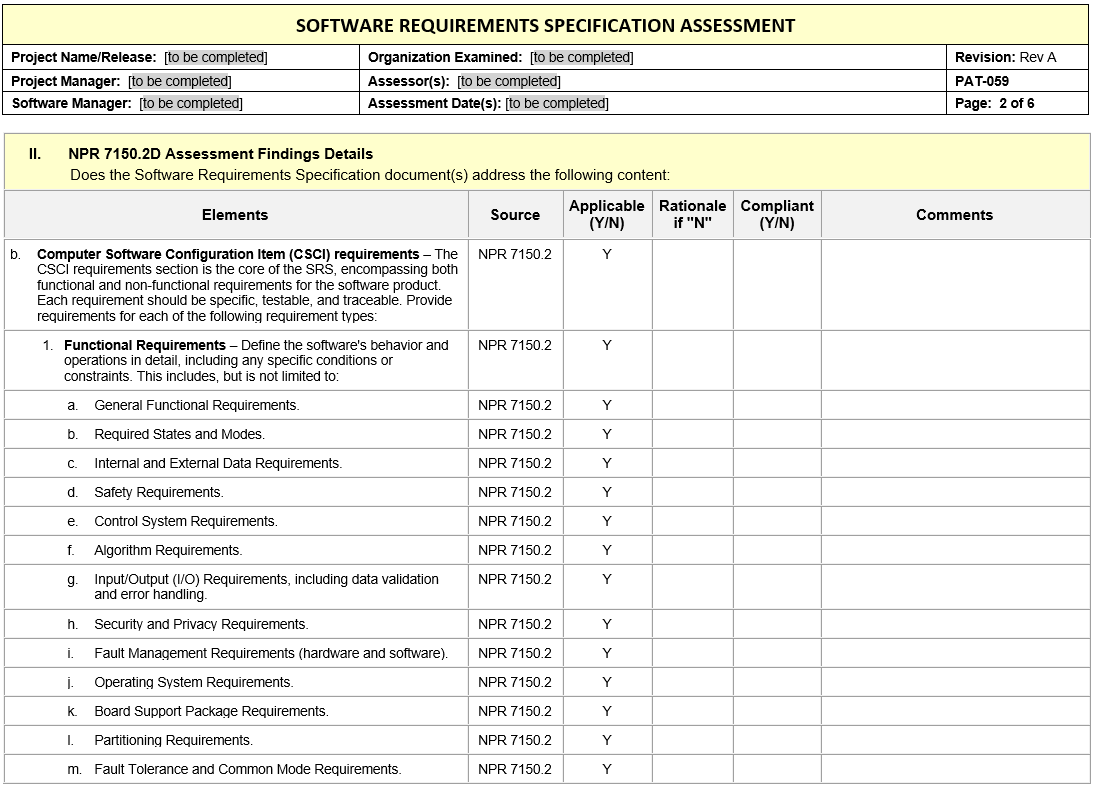
Task: Click the Applicable value for Required States and Modes
Action: point(607,434)
